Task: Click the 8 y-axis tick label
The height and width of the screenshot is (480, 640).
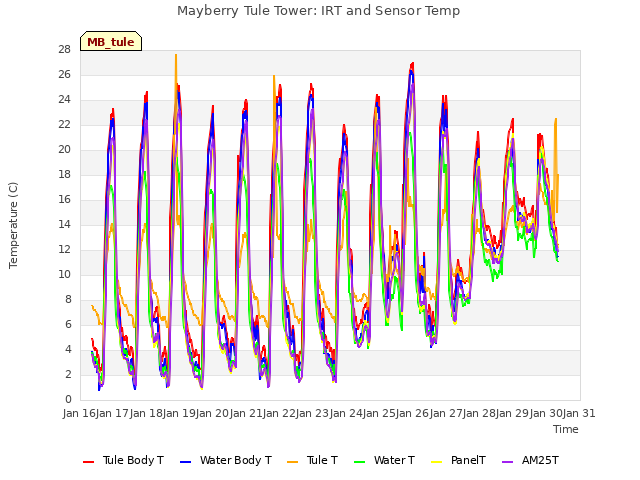Action: coord(68,300)
